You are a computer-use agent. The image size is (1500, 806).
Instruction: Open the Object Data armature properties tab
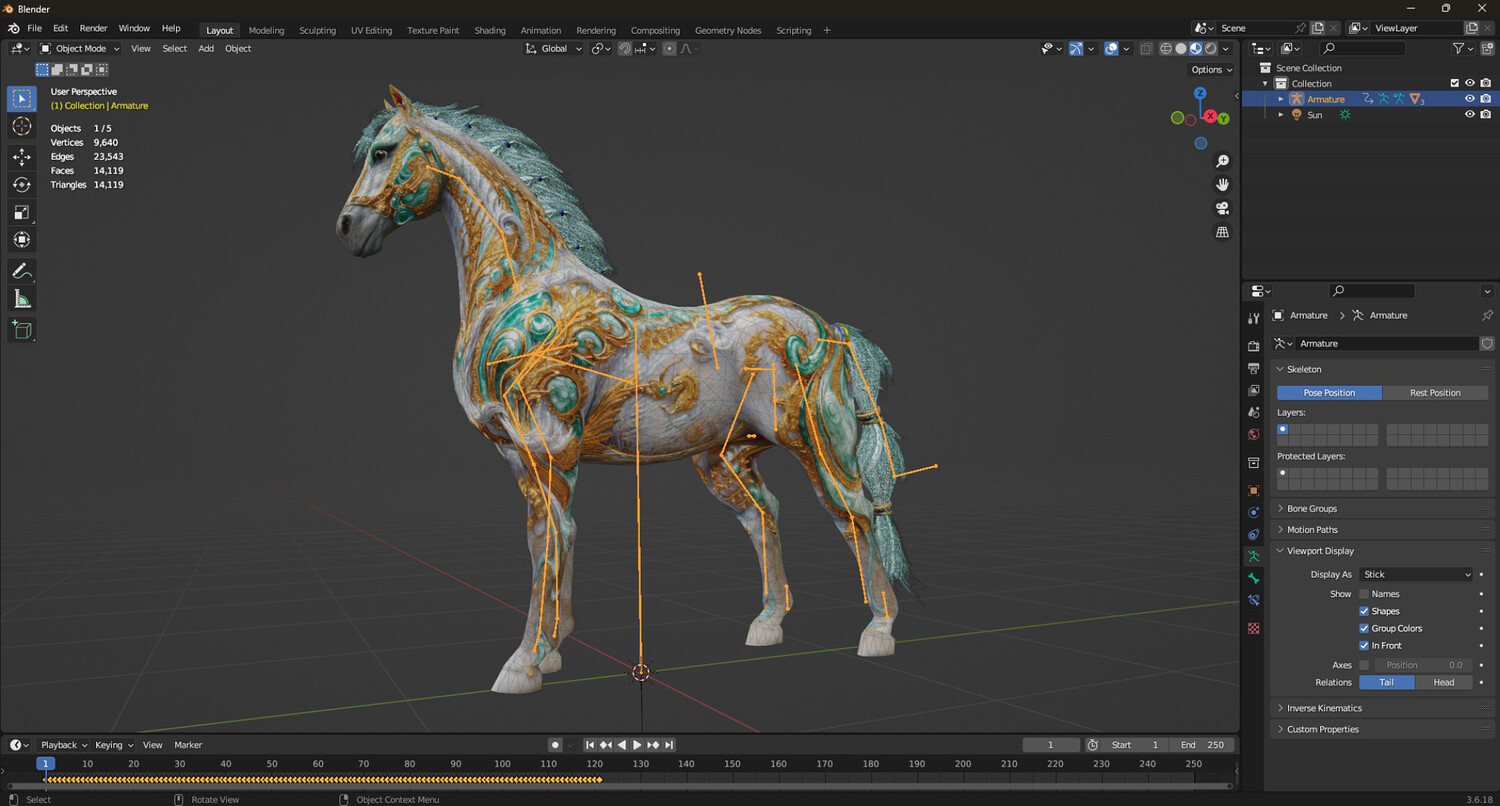1254,556
